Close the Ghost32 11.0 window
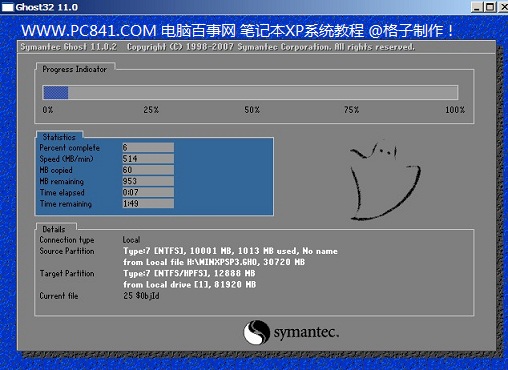 coord(503,7)
